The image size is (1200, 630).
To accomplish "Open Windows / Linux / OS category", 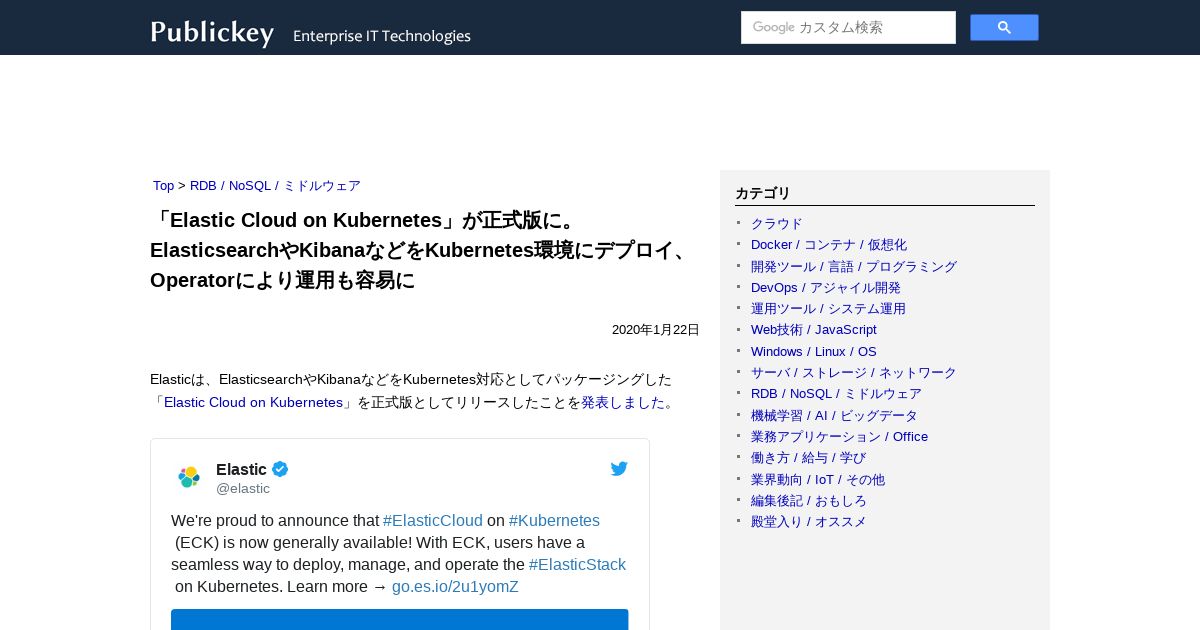I will [814, 352].
